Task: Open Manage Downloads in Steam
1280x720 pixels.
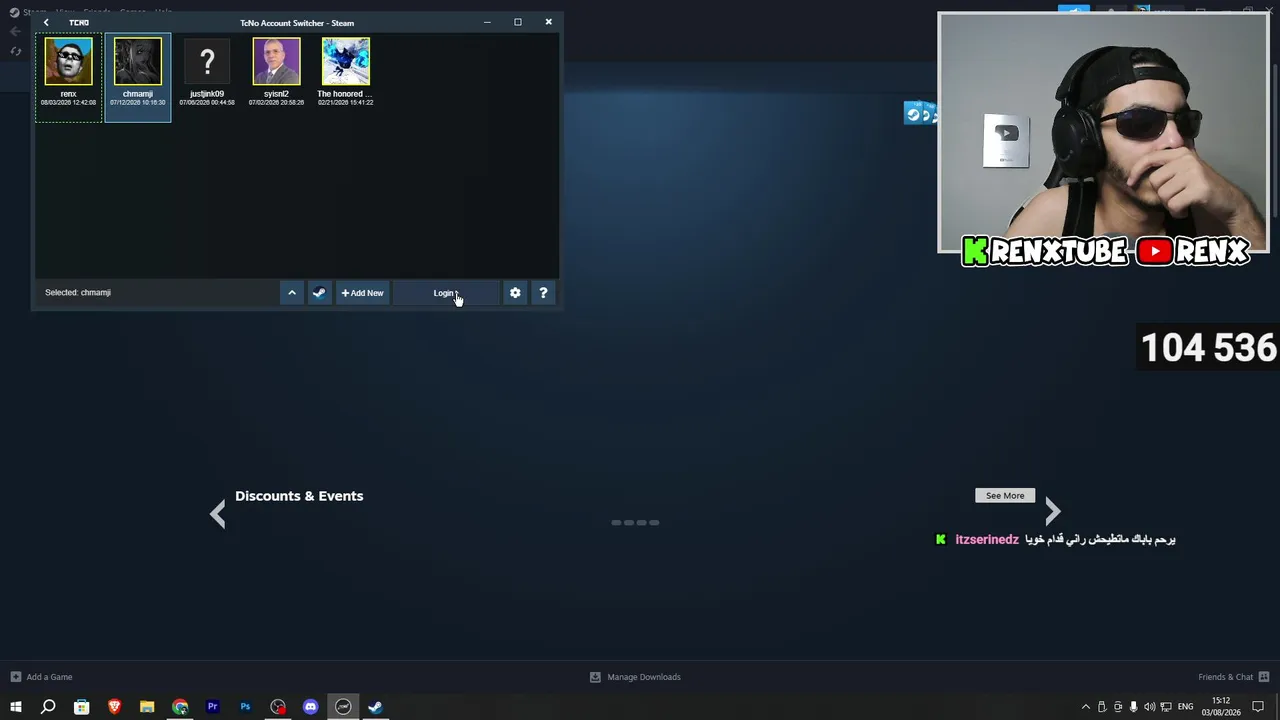Action: coord(635,677)
